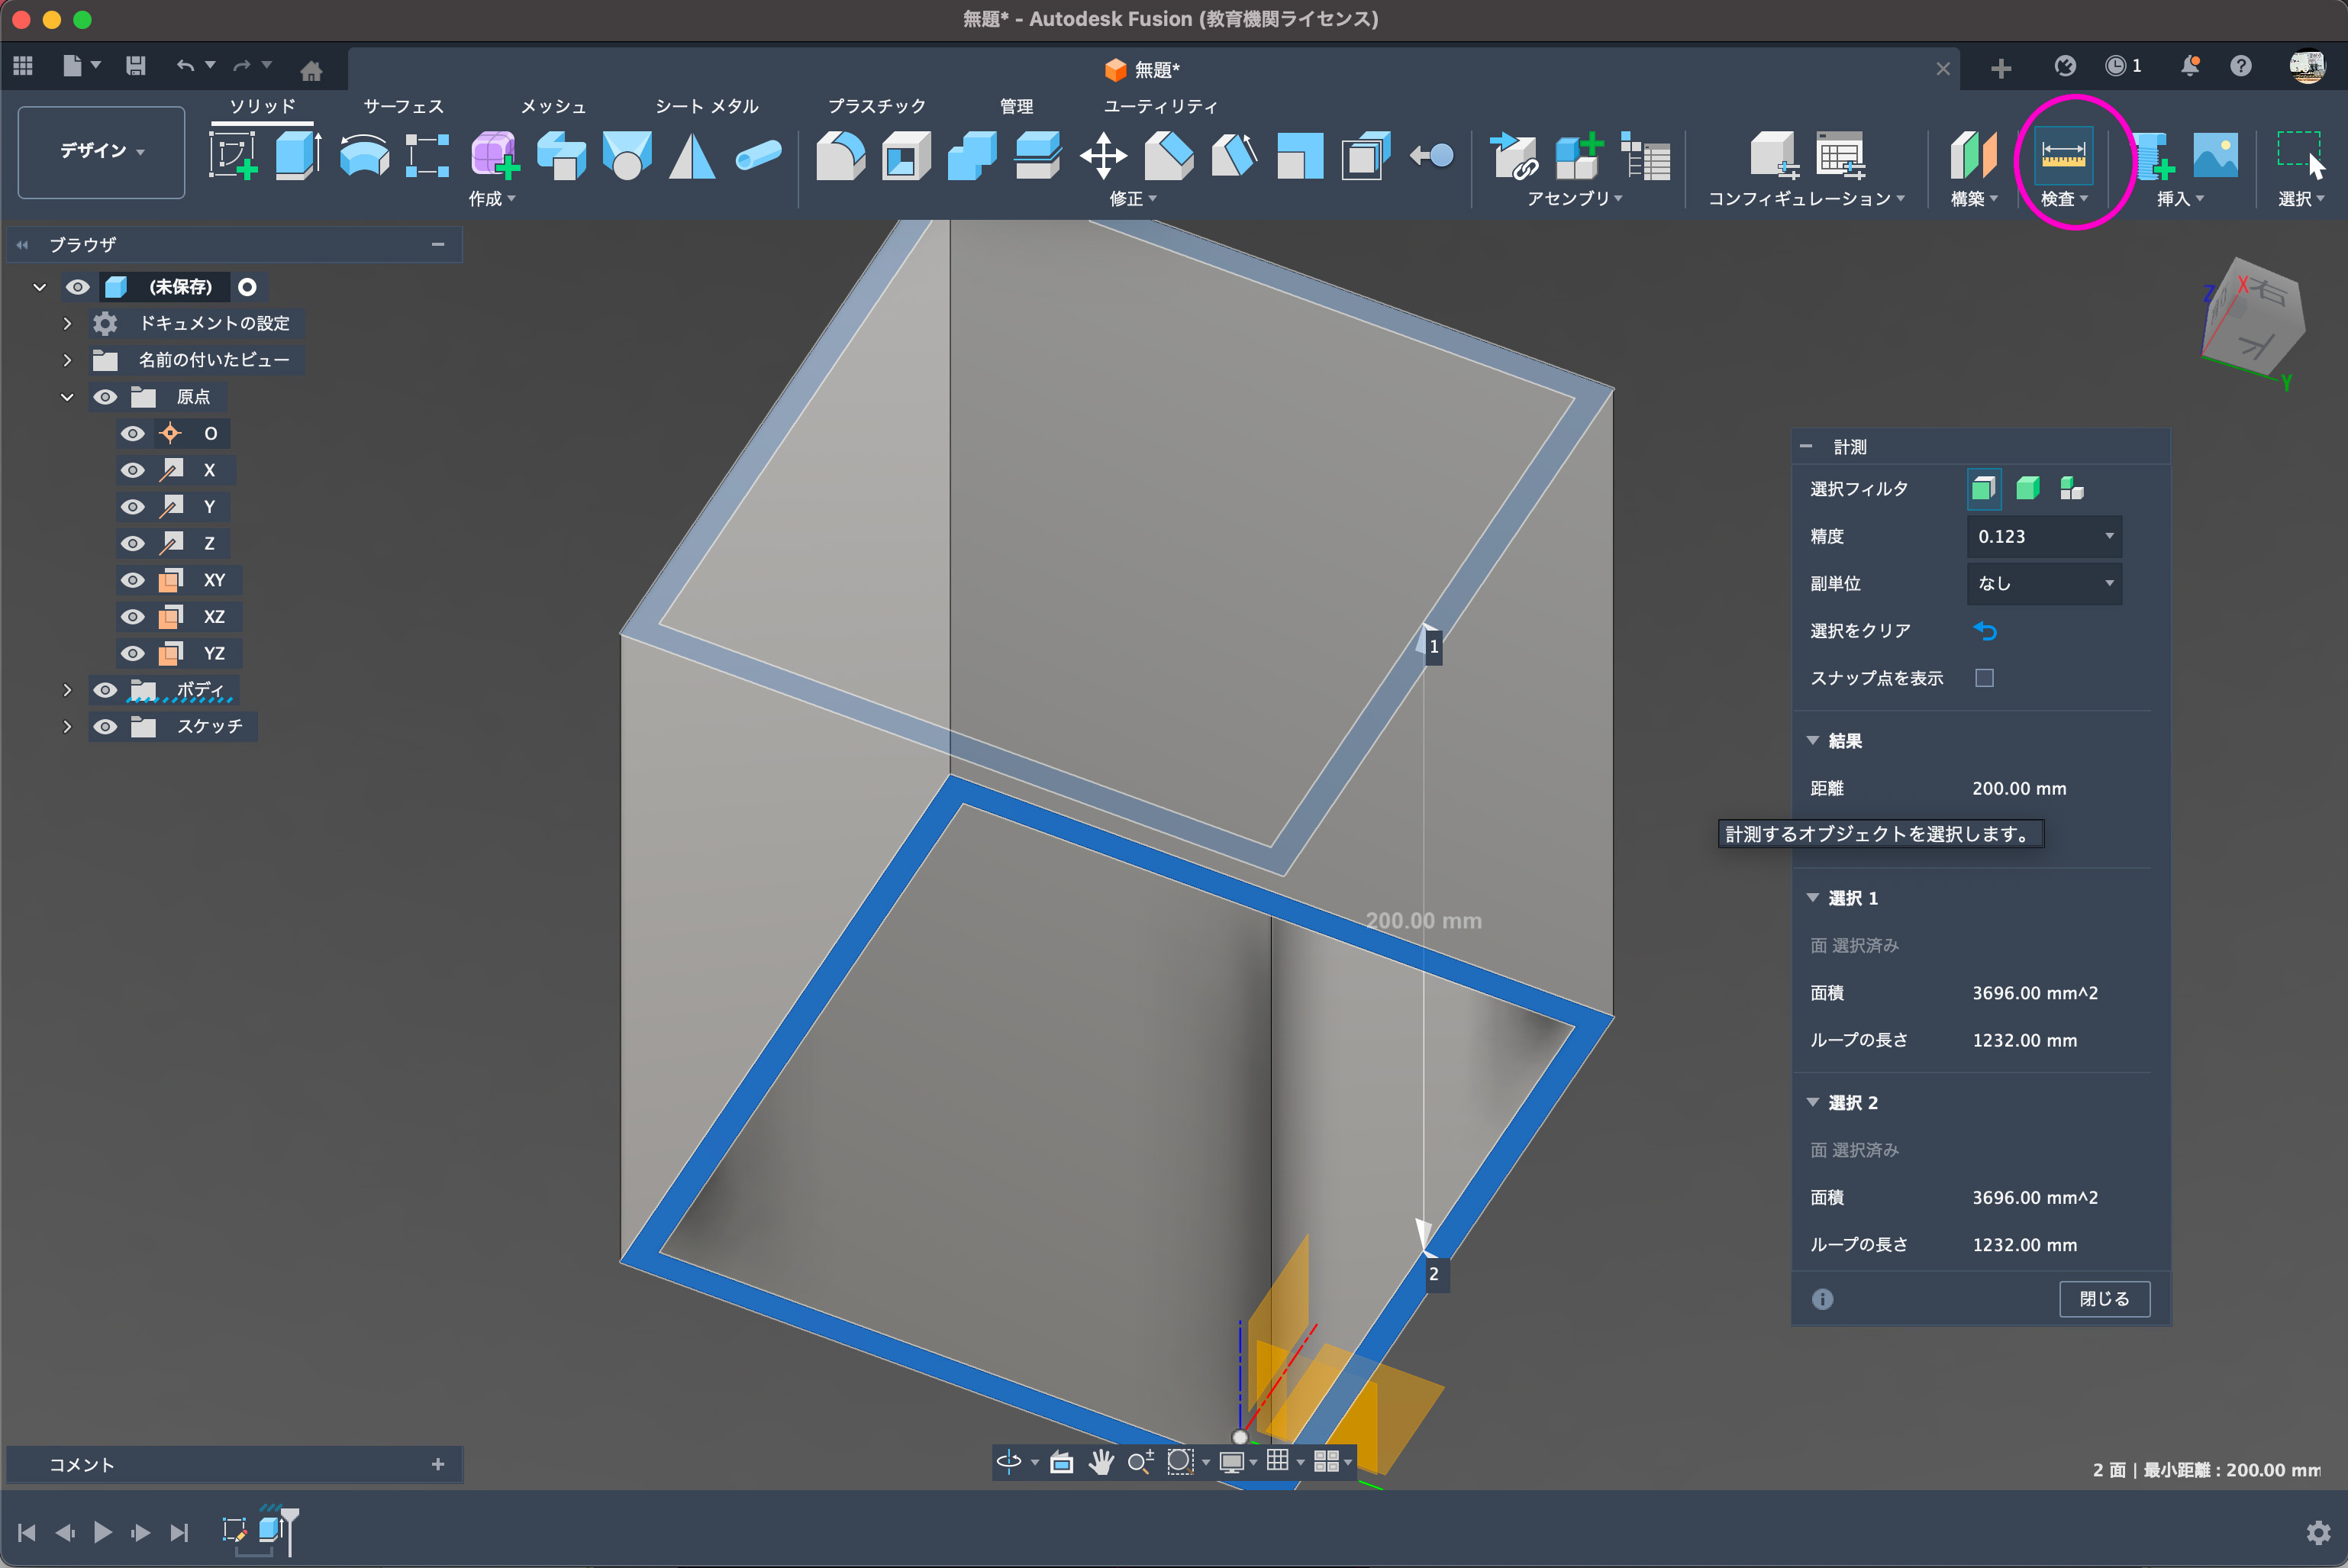Click the clear selection blue arrow icon
Screen dimensions: 2348x1568
[x=1985, y=631]
